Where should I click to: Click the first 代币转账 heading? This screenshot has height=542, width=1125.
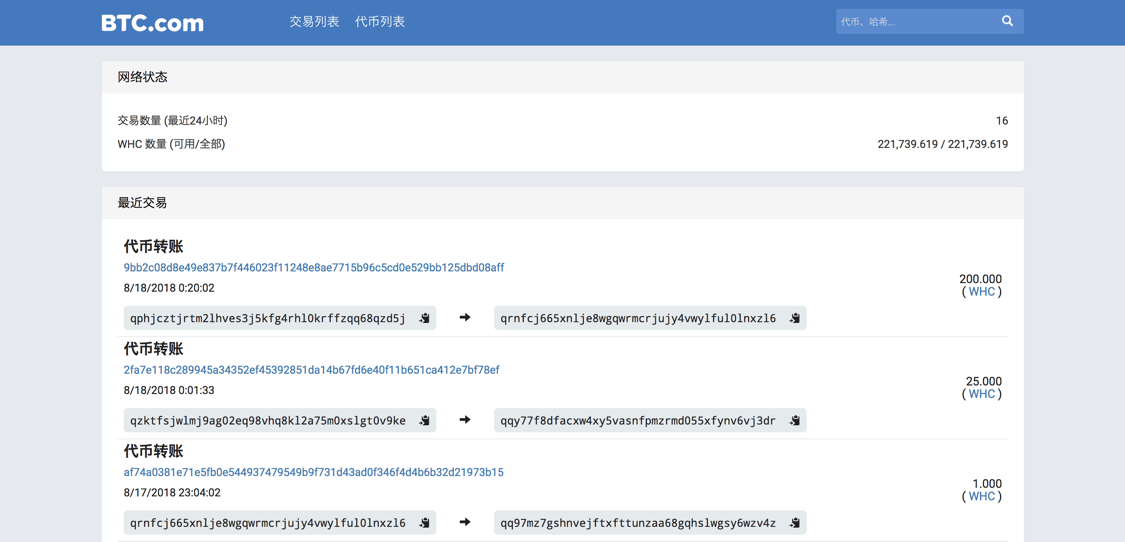(x=154, y=247)
